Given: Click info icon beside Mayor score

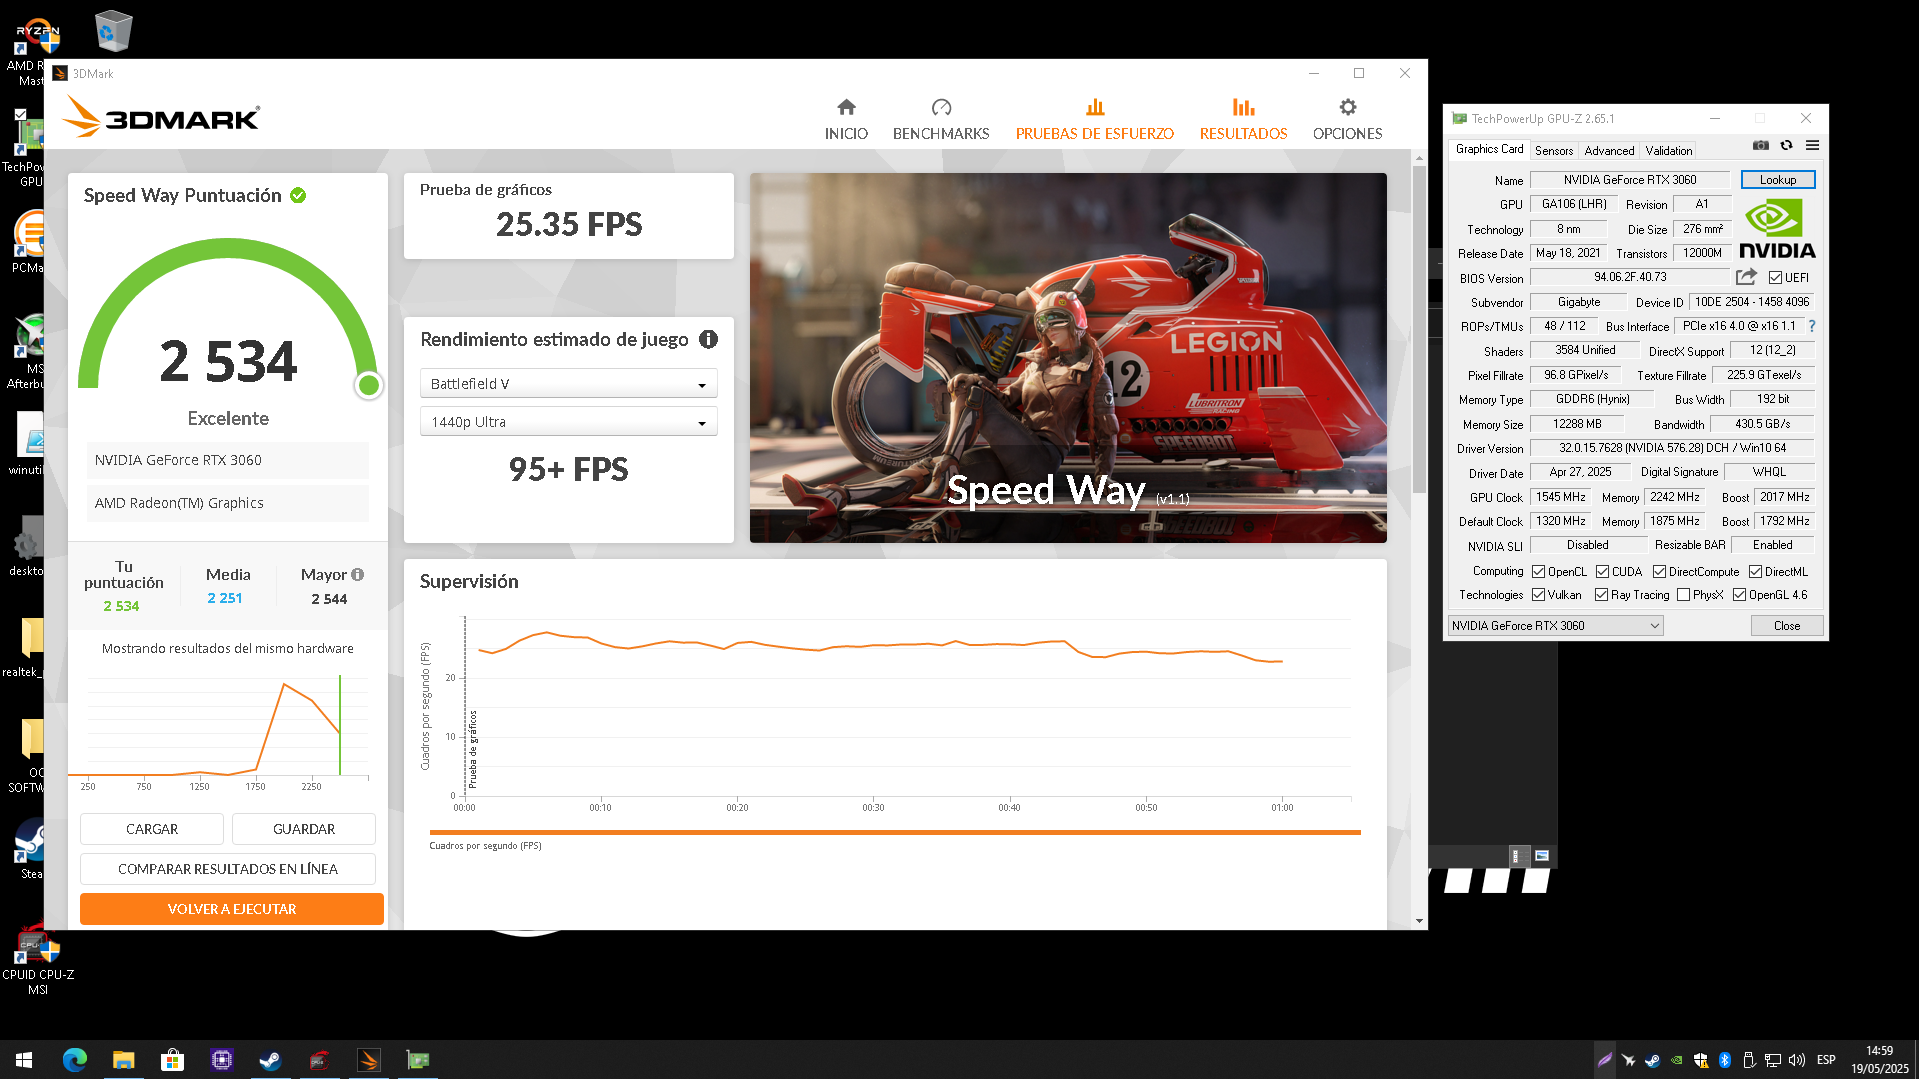Looking at the screenshot, I should (358, 574).
